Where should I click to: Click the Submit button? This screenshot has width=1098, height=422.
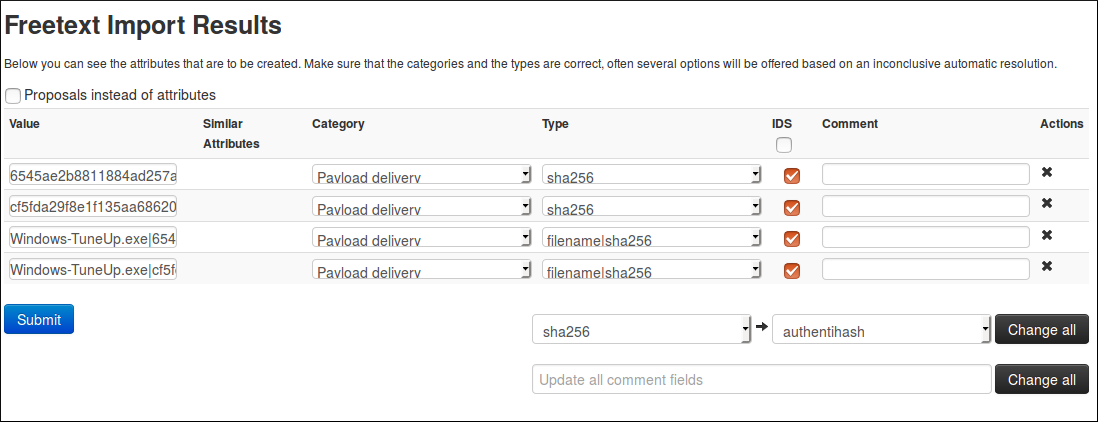pyautogui.click(x=39, y=320)
